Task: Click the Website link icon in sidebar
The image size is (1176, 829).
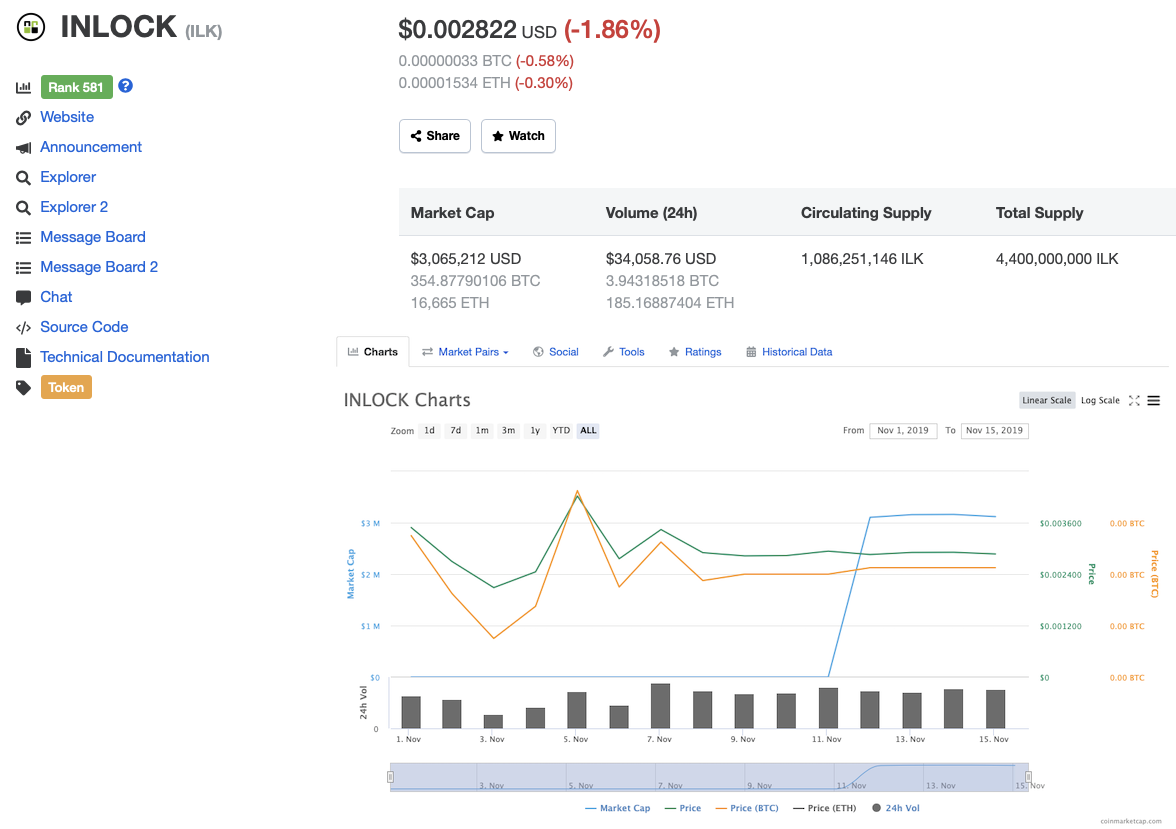Action: pyautogui.click(x=22, y=117)
